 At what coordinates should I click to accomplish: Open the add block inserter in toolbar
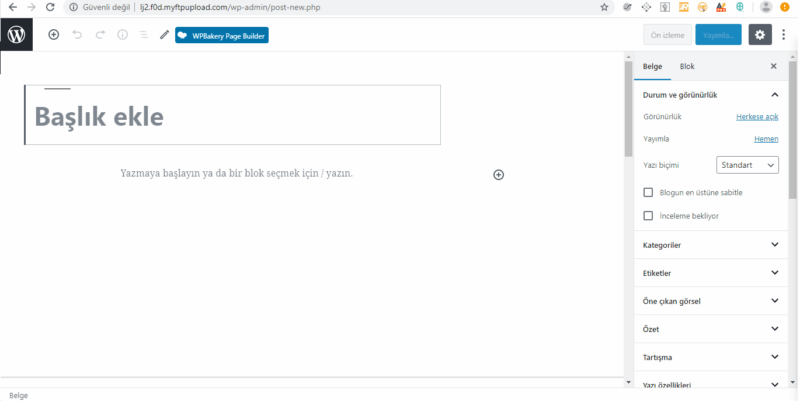54,35
